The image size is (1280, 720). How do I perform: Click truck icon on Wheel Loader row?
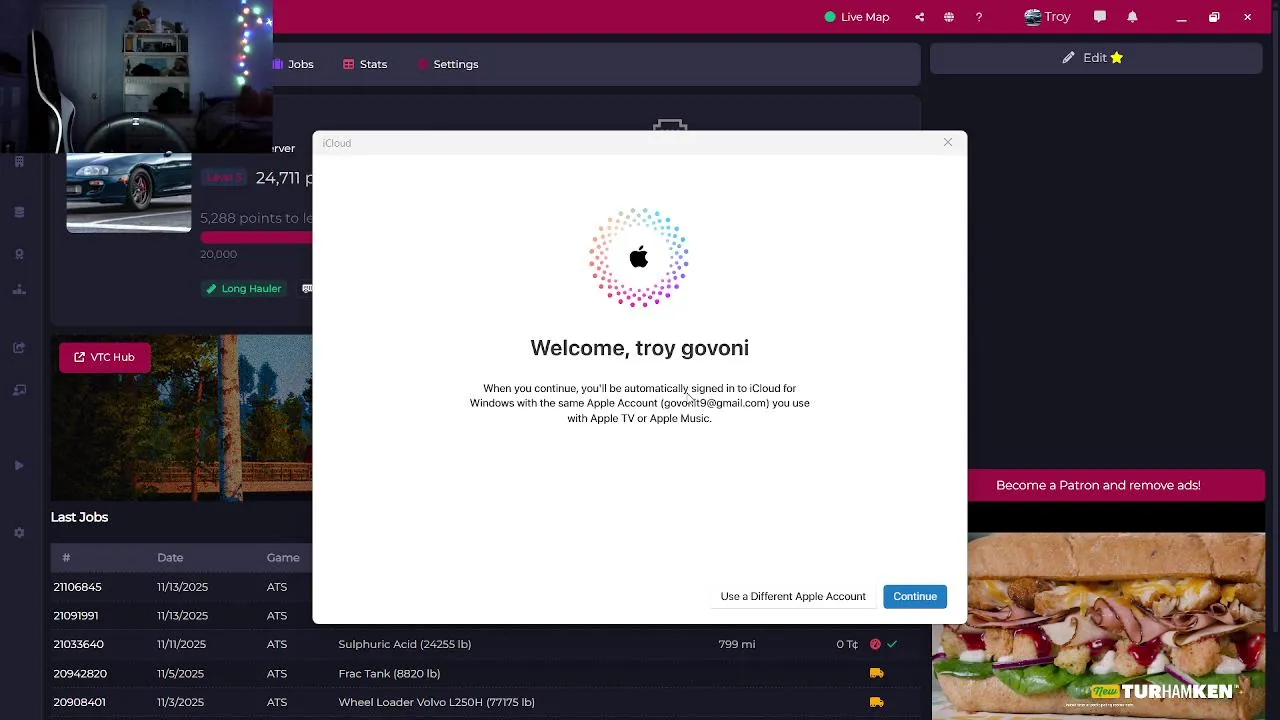pyautogui.click(x=877, y=702)
